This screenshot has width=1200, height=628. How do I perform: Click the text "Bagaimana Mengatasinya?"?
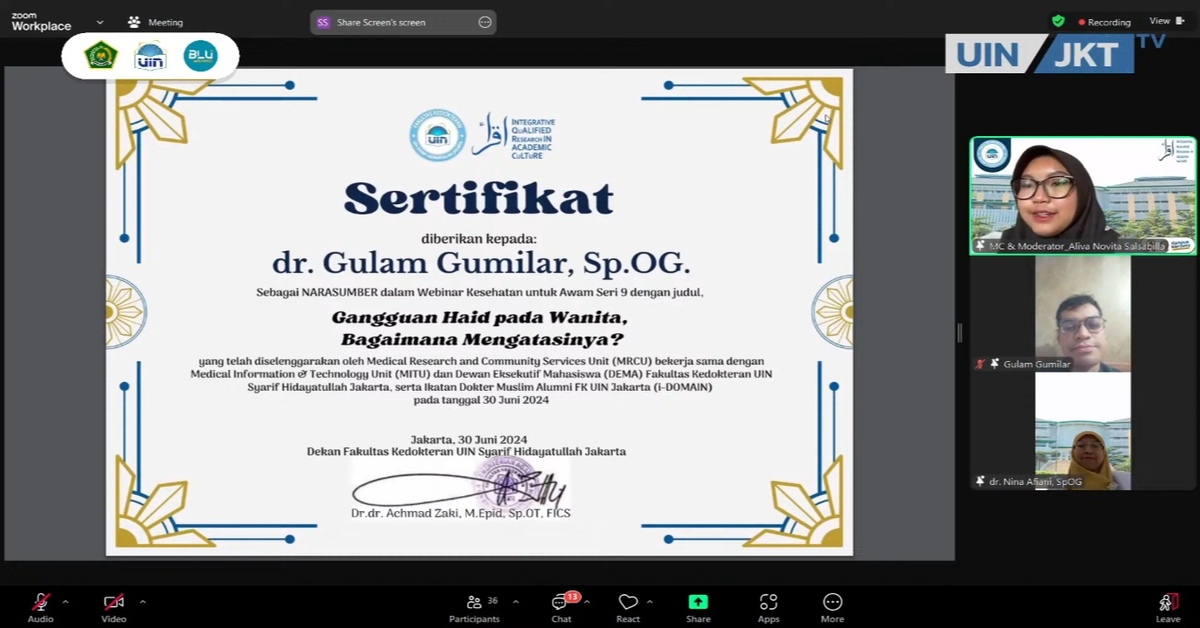click(x=480, y=338)
